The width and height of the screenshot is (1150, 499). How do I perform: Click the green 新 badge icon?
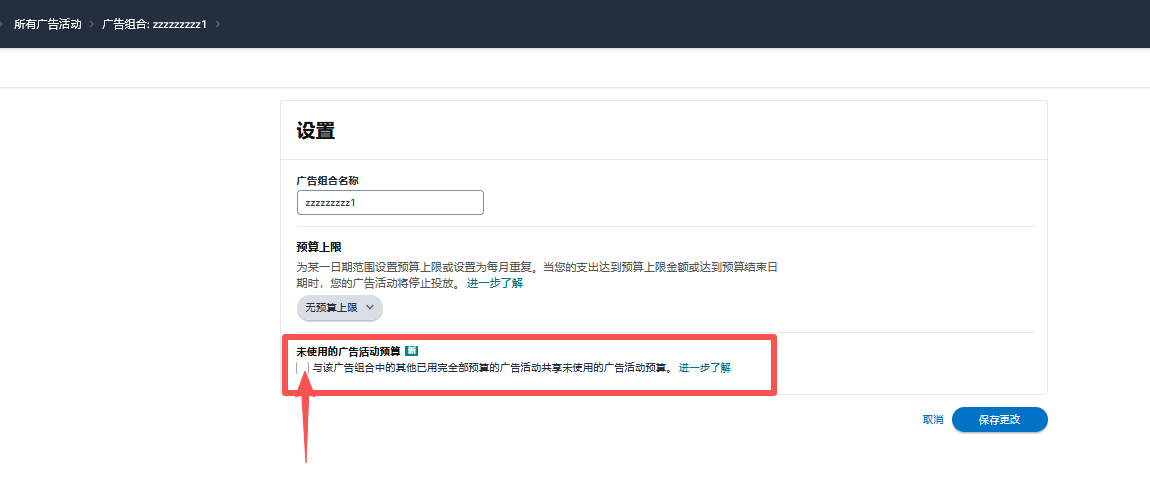click(x=411, y=351)
